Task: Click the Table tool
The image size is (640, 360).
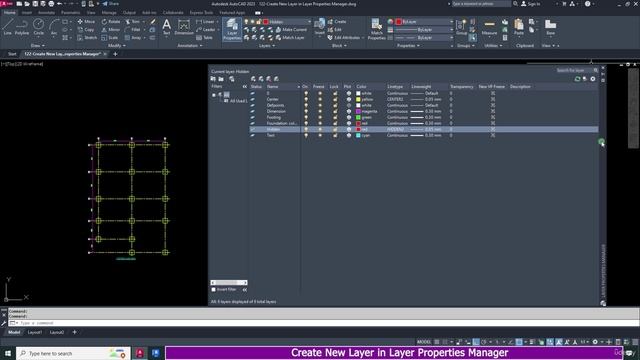Action: point(204,38)
